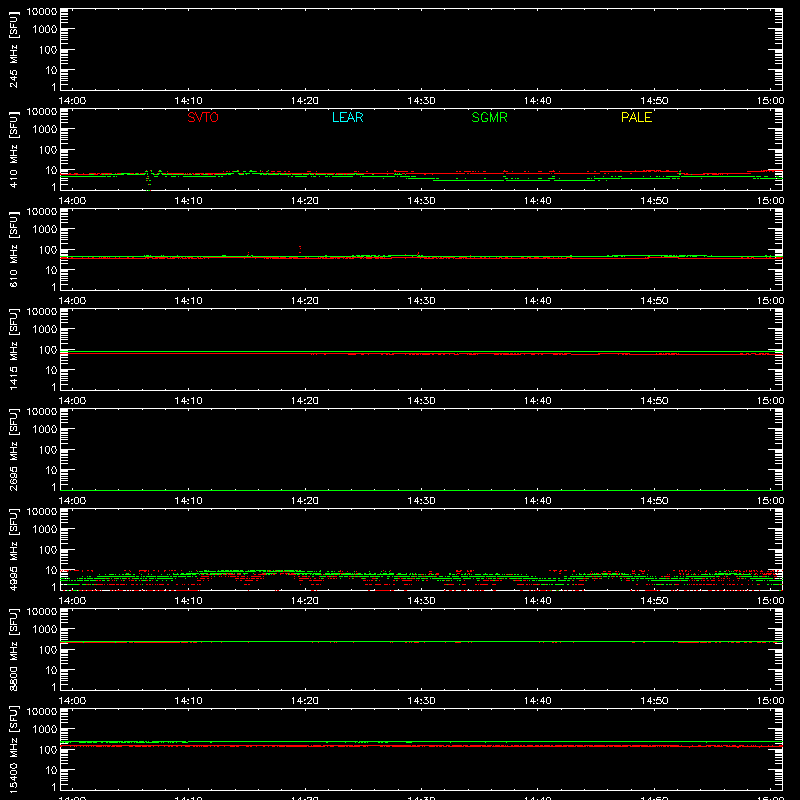
Task: Click 14:00 time label under 245 MHz panel
Action: click(72, 101)
